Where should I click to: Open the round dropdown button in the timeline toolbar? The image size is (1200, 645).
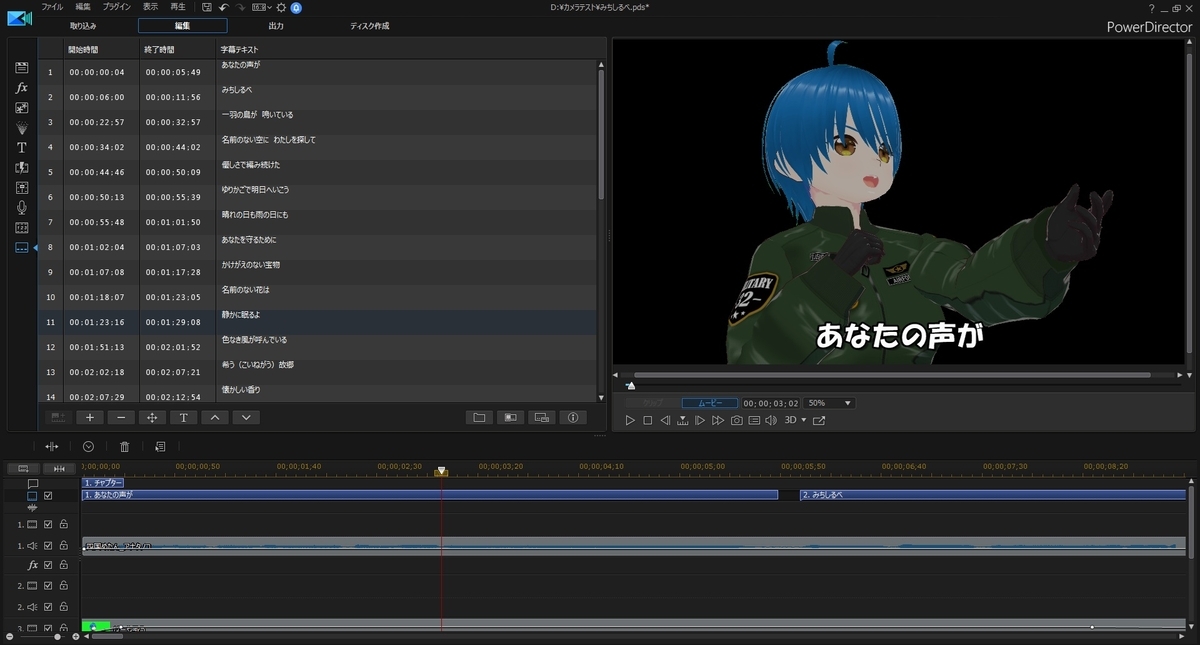(88, 446)
